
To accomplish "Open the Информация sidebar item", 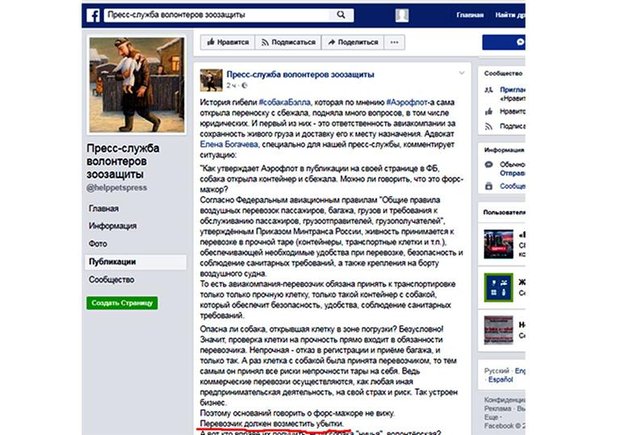I will coord(113,226).
